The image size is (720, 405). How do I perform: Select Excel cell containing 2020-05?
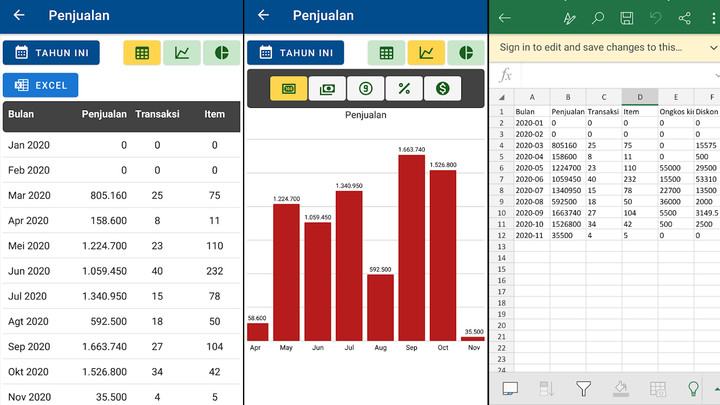click(x=532, y=168)
